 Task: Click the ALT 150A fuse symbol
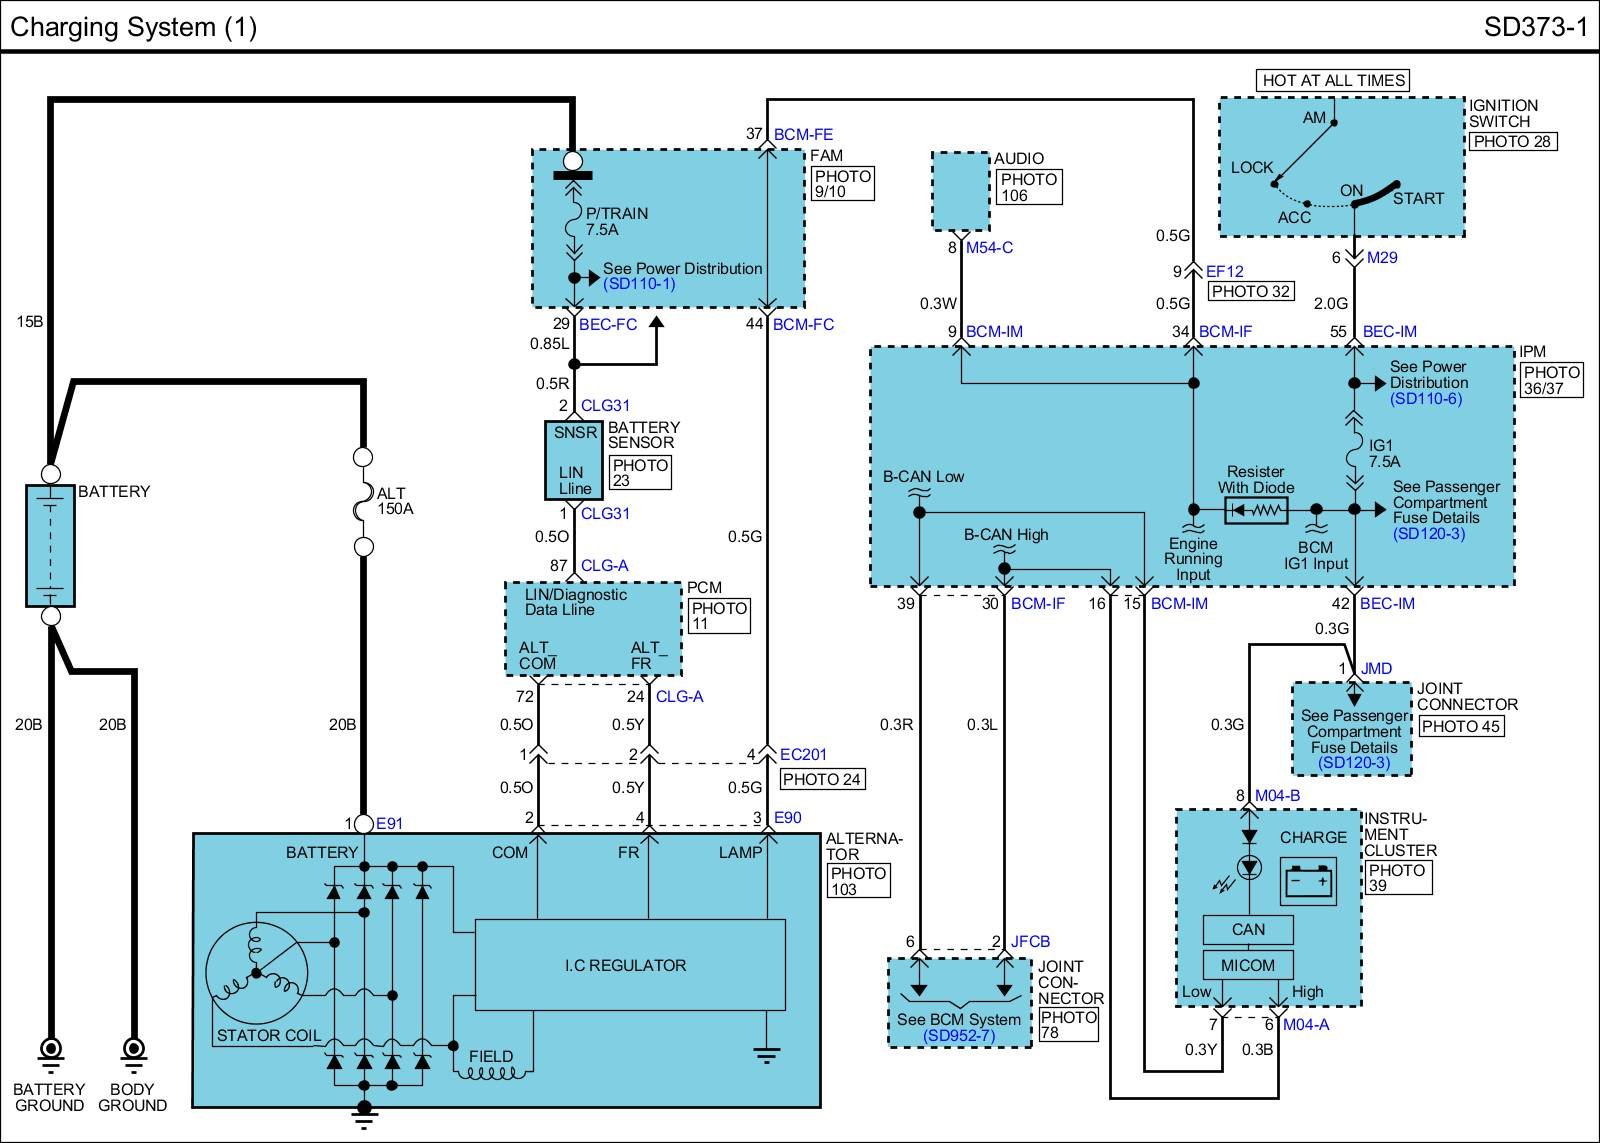click(x=364, y=502)
